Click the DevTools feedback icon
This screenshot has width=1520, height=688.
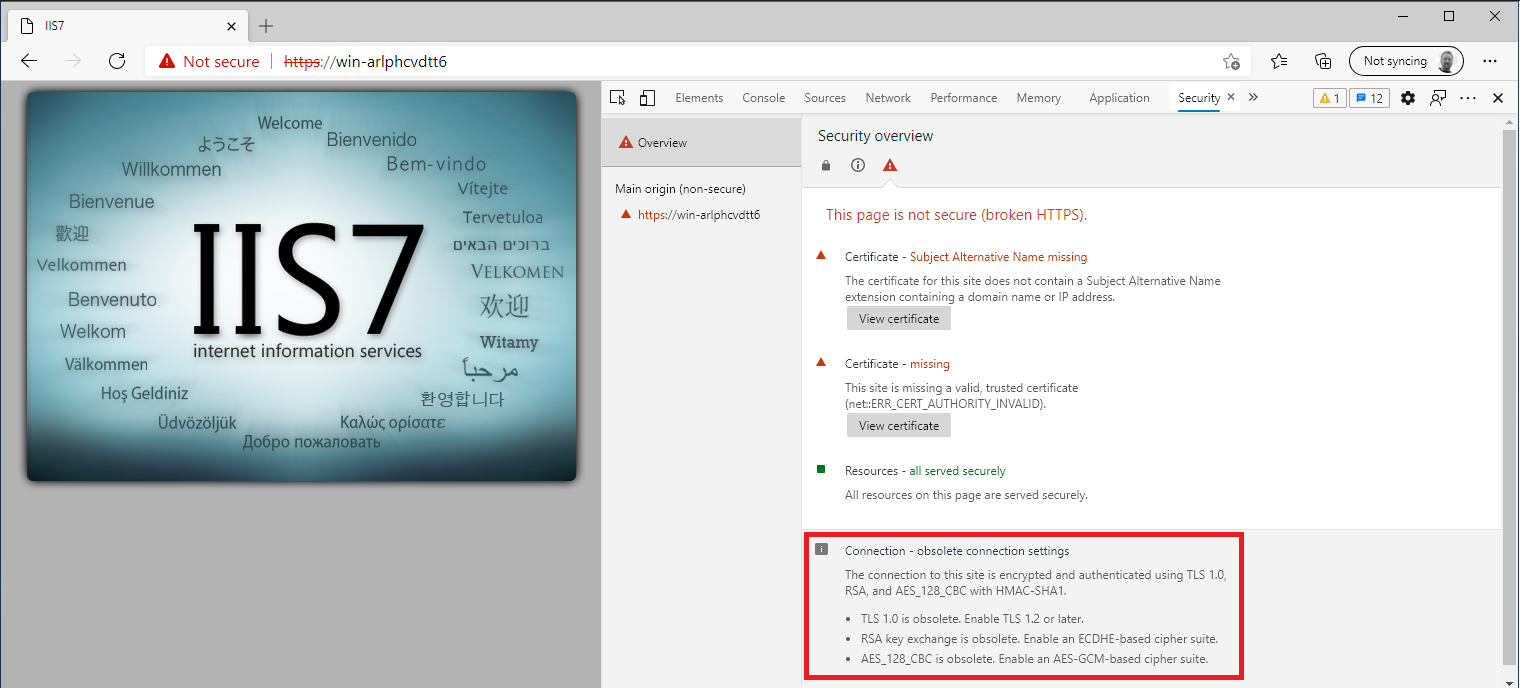(x=1438, y=98)
